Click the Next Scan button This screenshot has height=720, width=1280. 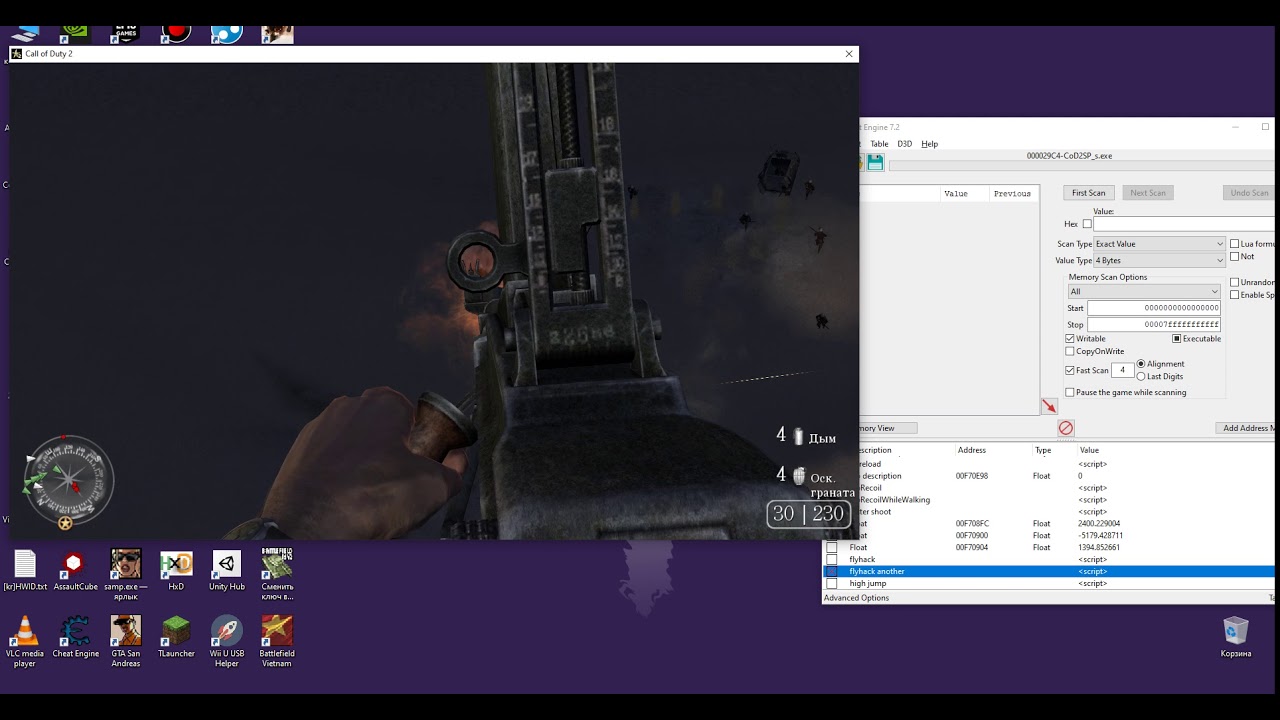pyautogui.click(x=1148, y=193)
